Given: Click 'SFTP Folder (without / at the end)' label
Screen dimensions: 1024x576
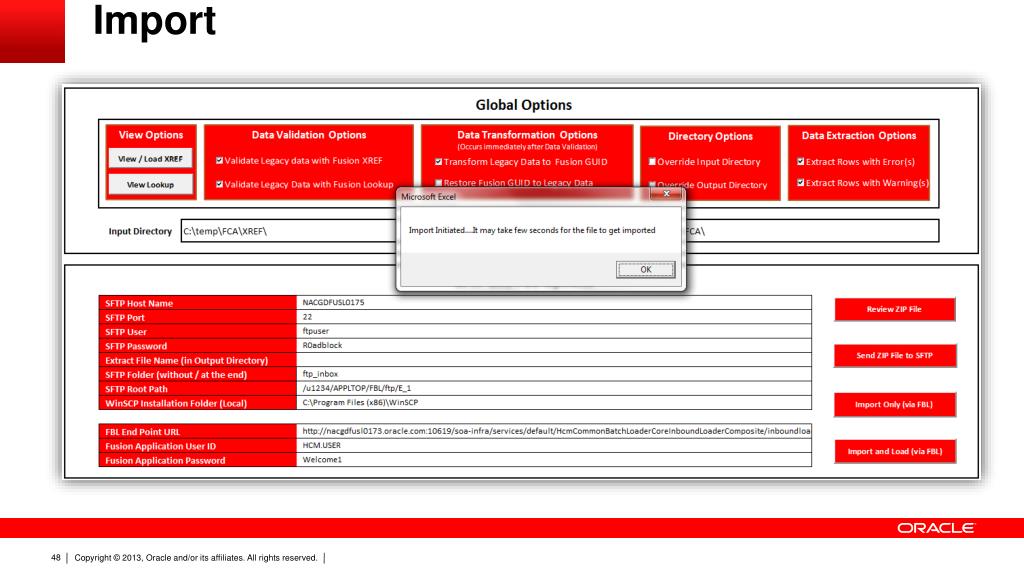Looking at the screenshot, I should [x=176, y=375].
